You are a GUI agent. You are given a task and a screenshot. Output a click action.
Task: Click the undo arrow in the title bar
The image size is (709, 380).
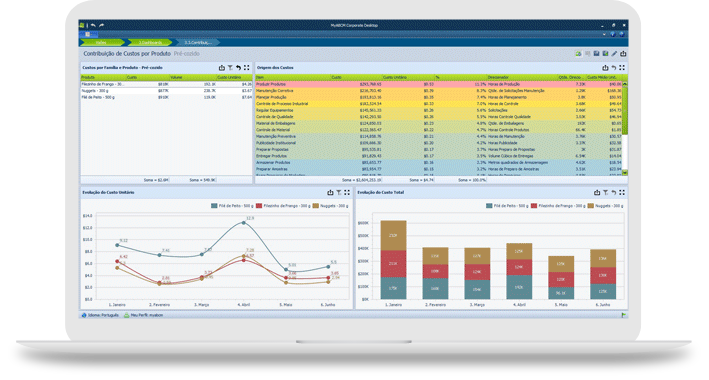tap(93, 25)
